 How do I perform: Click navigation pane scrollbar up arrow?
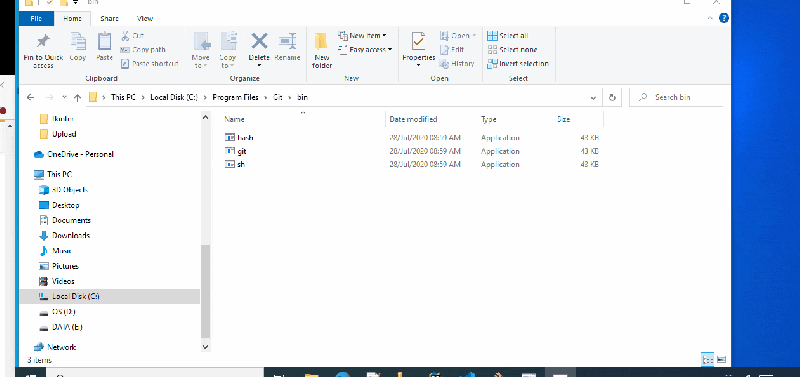click(x=206, y=117)
